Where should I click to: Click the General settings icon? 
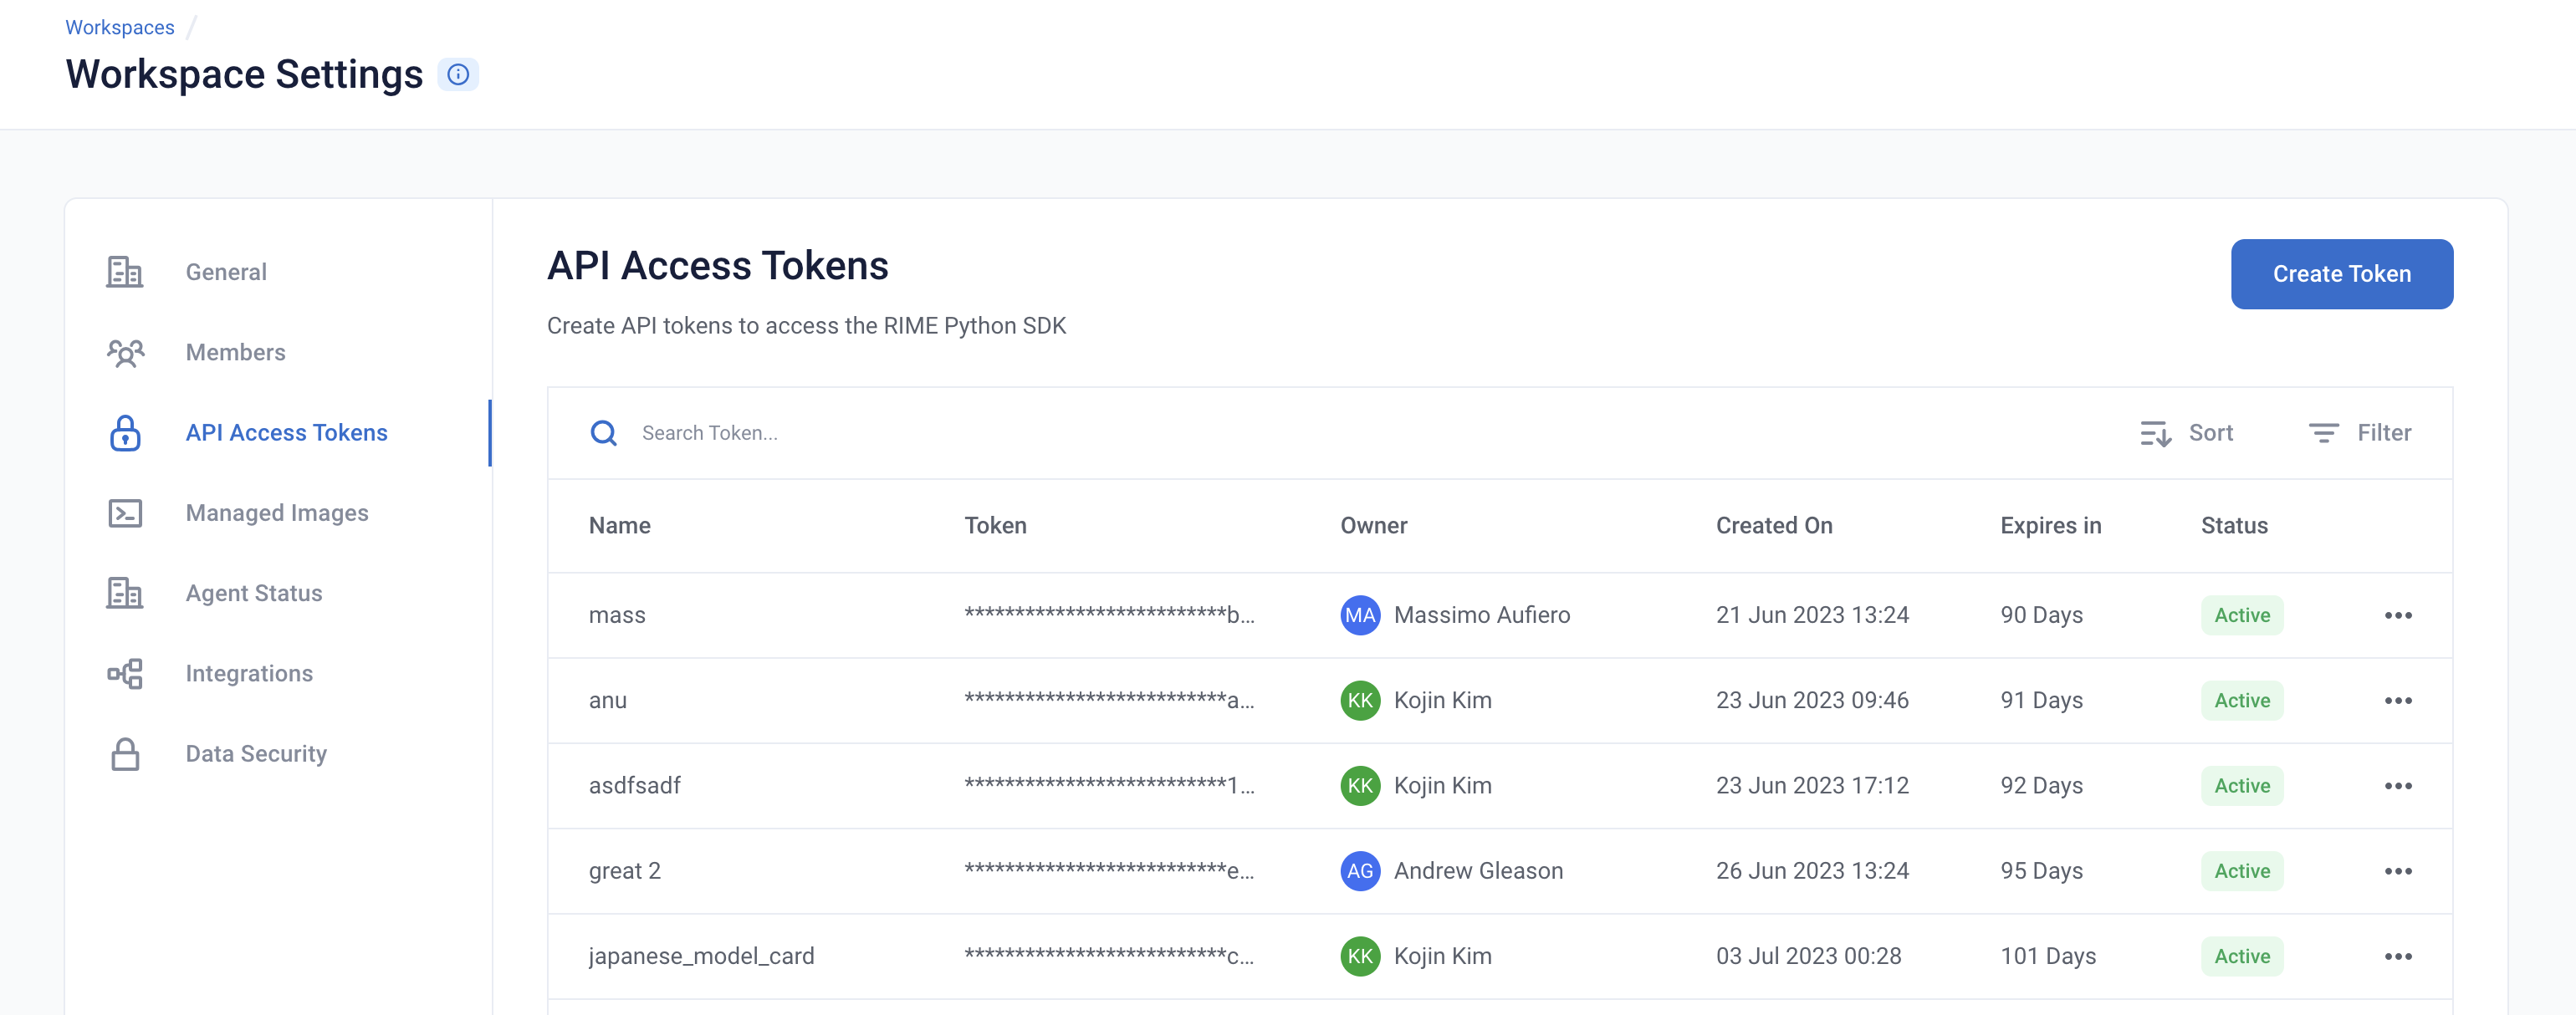123,269
